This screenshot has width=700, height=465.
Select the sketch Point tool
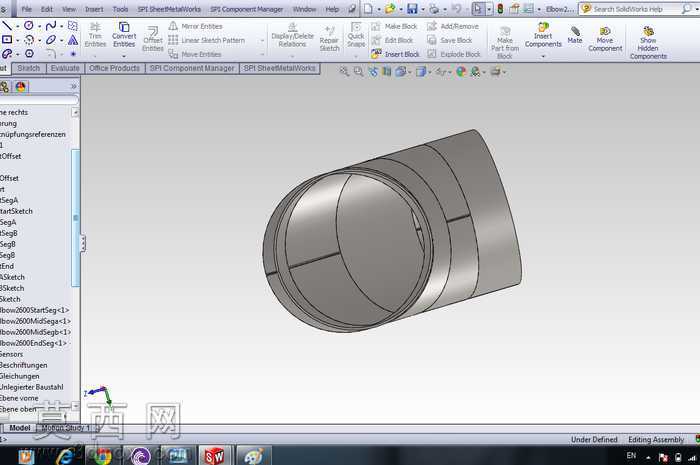(x=73, y=54)
